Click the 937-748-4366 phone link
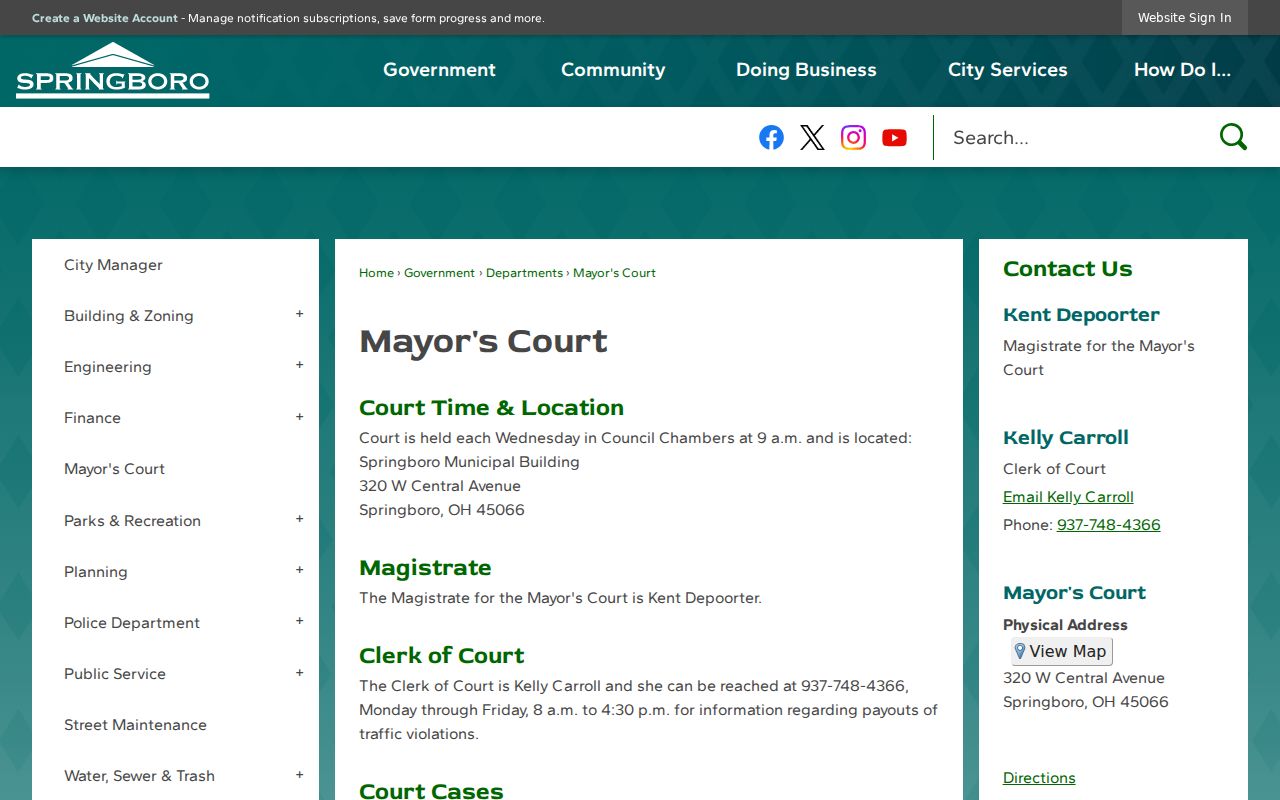Image resolution: width=1280 pixels, height=800 pixels. point(1109,525)
